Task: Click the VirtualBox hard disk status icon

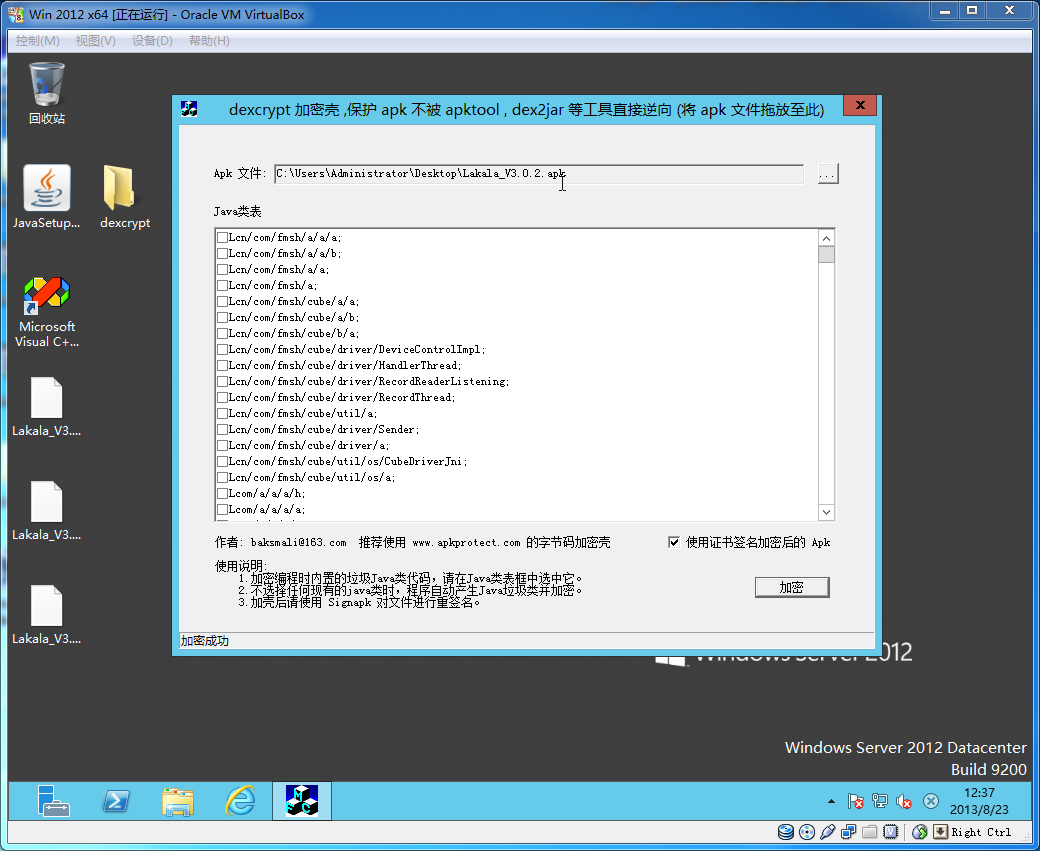Action: coord(786,832)
